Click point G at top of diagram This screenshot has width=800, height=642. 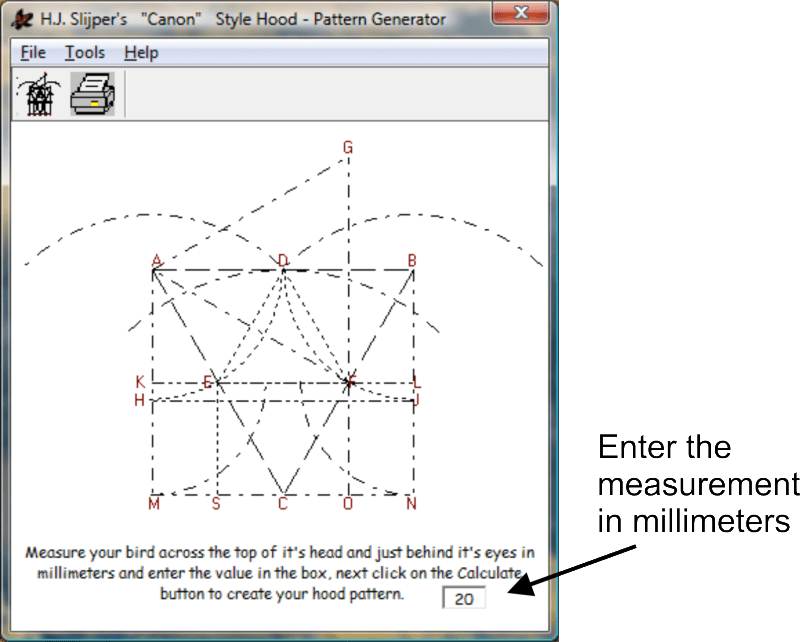click(348, 148)
